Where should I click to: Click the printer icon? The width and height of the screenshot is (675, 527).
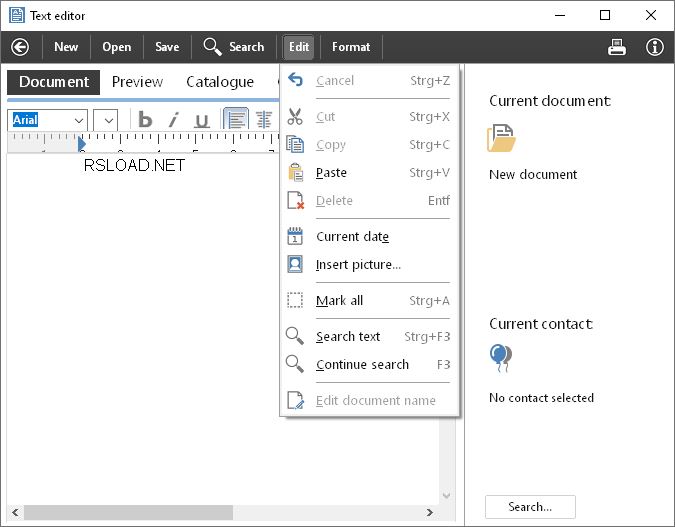[x=617, y=47]
